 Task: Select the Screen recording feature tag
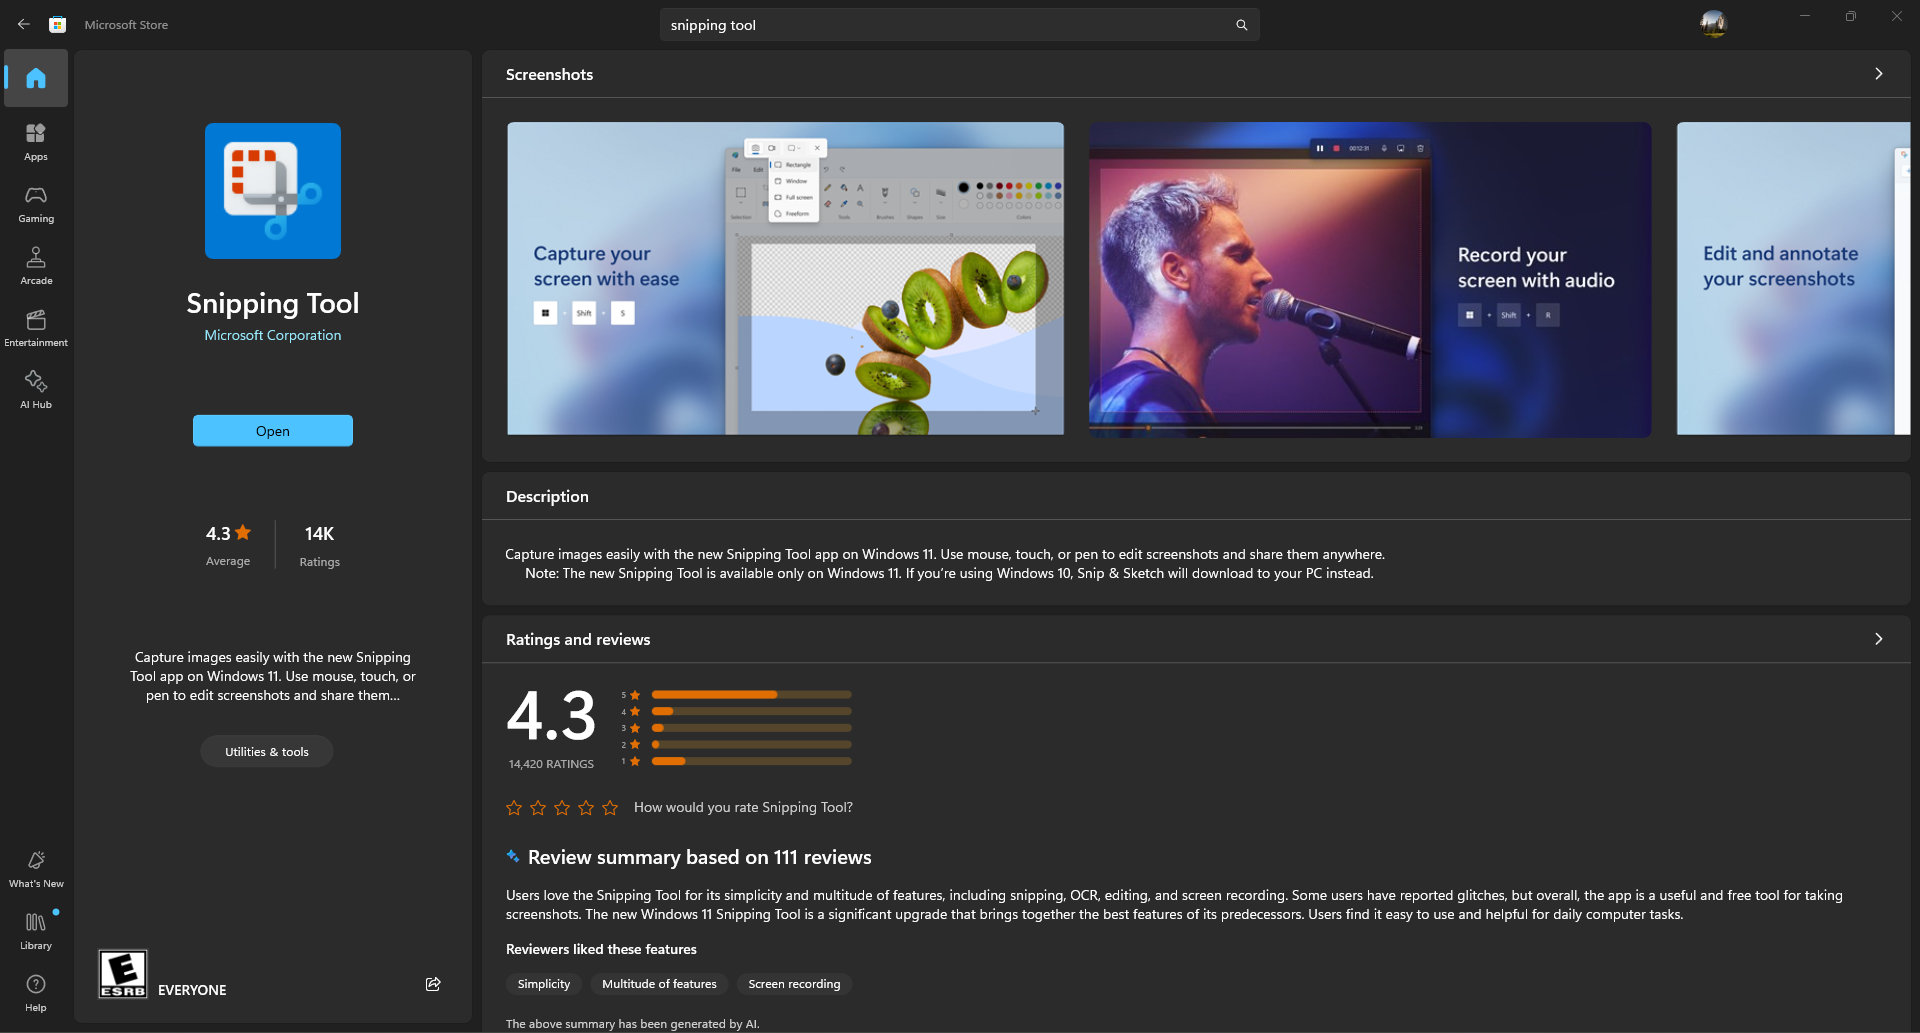click(x=794, y=984)
